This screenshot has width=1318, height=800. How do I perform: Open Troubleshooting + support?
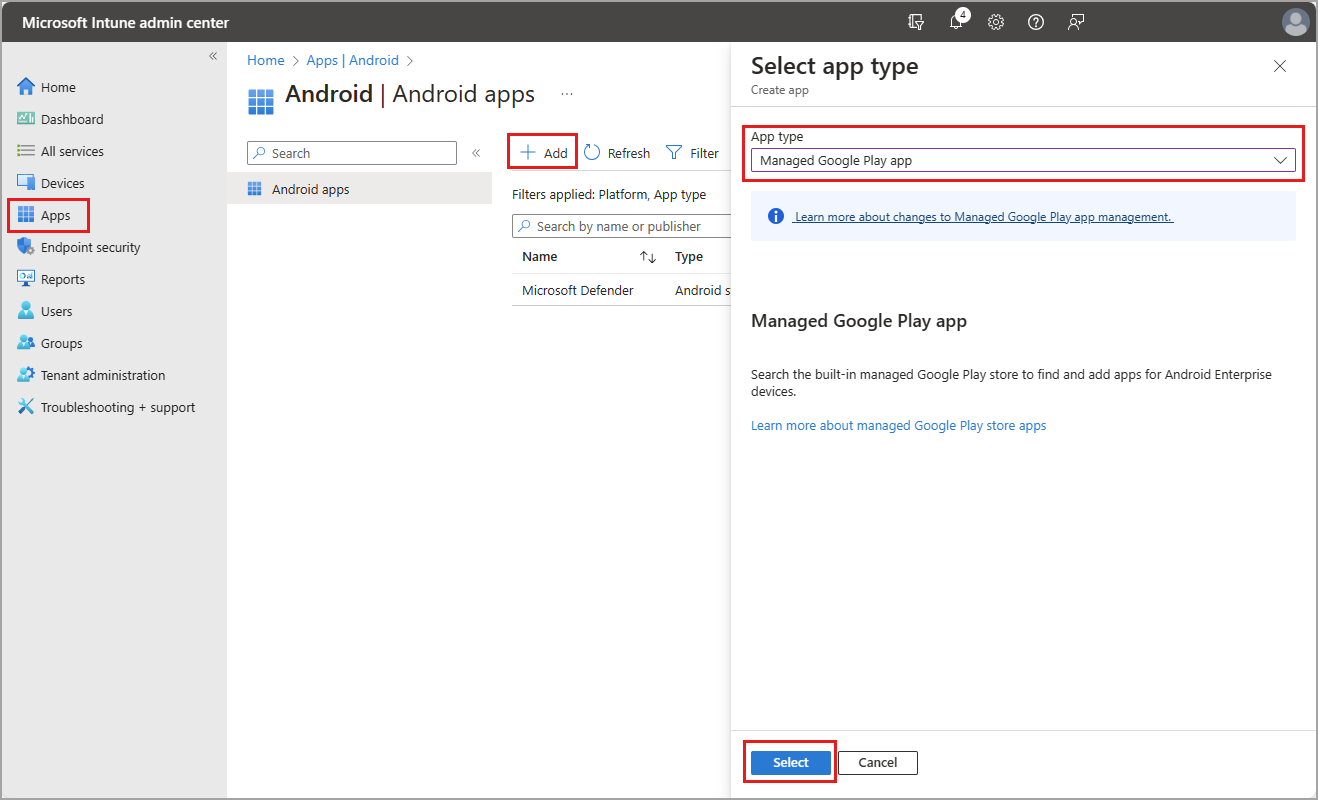113,407
